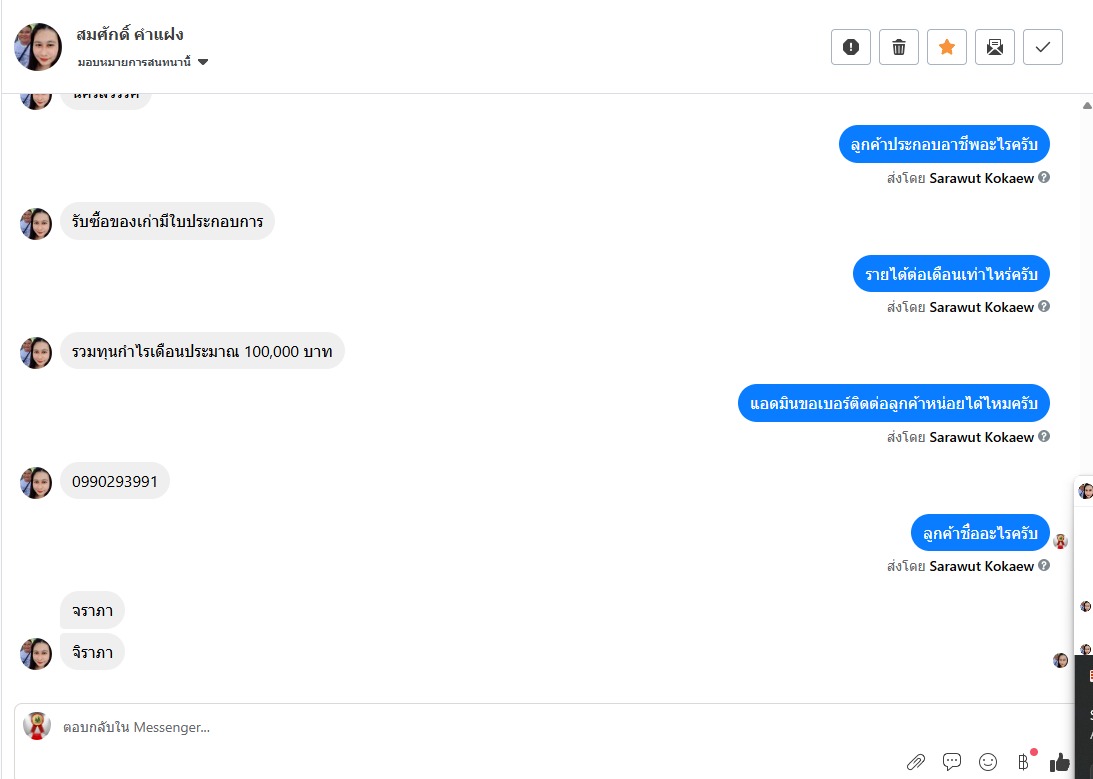Image resolution: width=1093 pixels, height=779 pixels.
Task: Click the scrollbar up arrow
Action: 1087,106
